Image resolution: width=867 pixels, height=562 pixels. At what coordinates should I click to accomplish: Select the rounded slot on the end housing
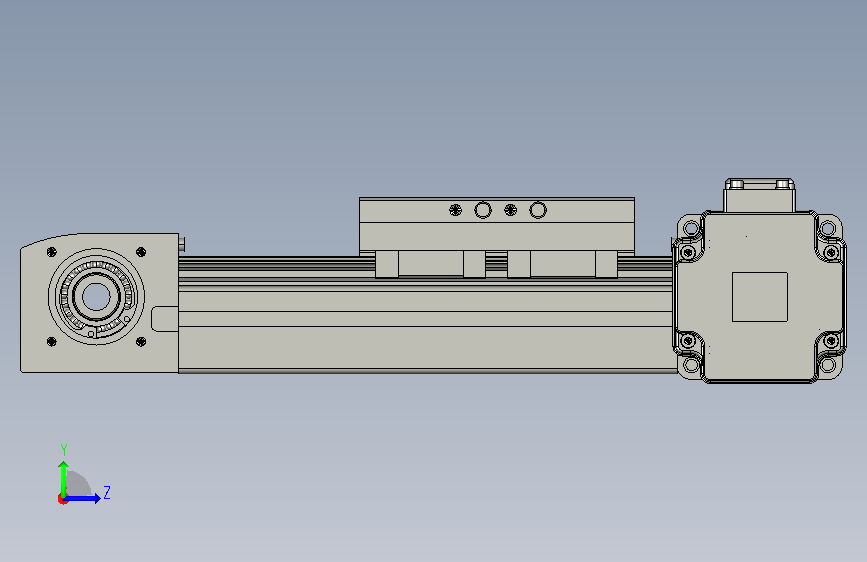tap(165, 319)
